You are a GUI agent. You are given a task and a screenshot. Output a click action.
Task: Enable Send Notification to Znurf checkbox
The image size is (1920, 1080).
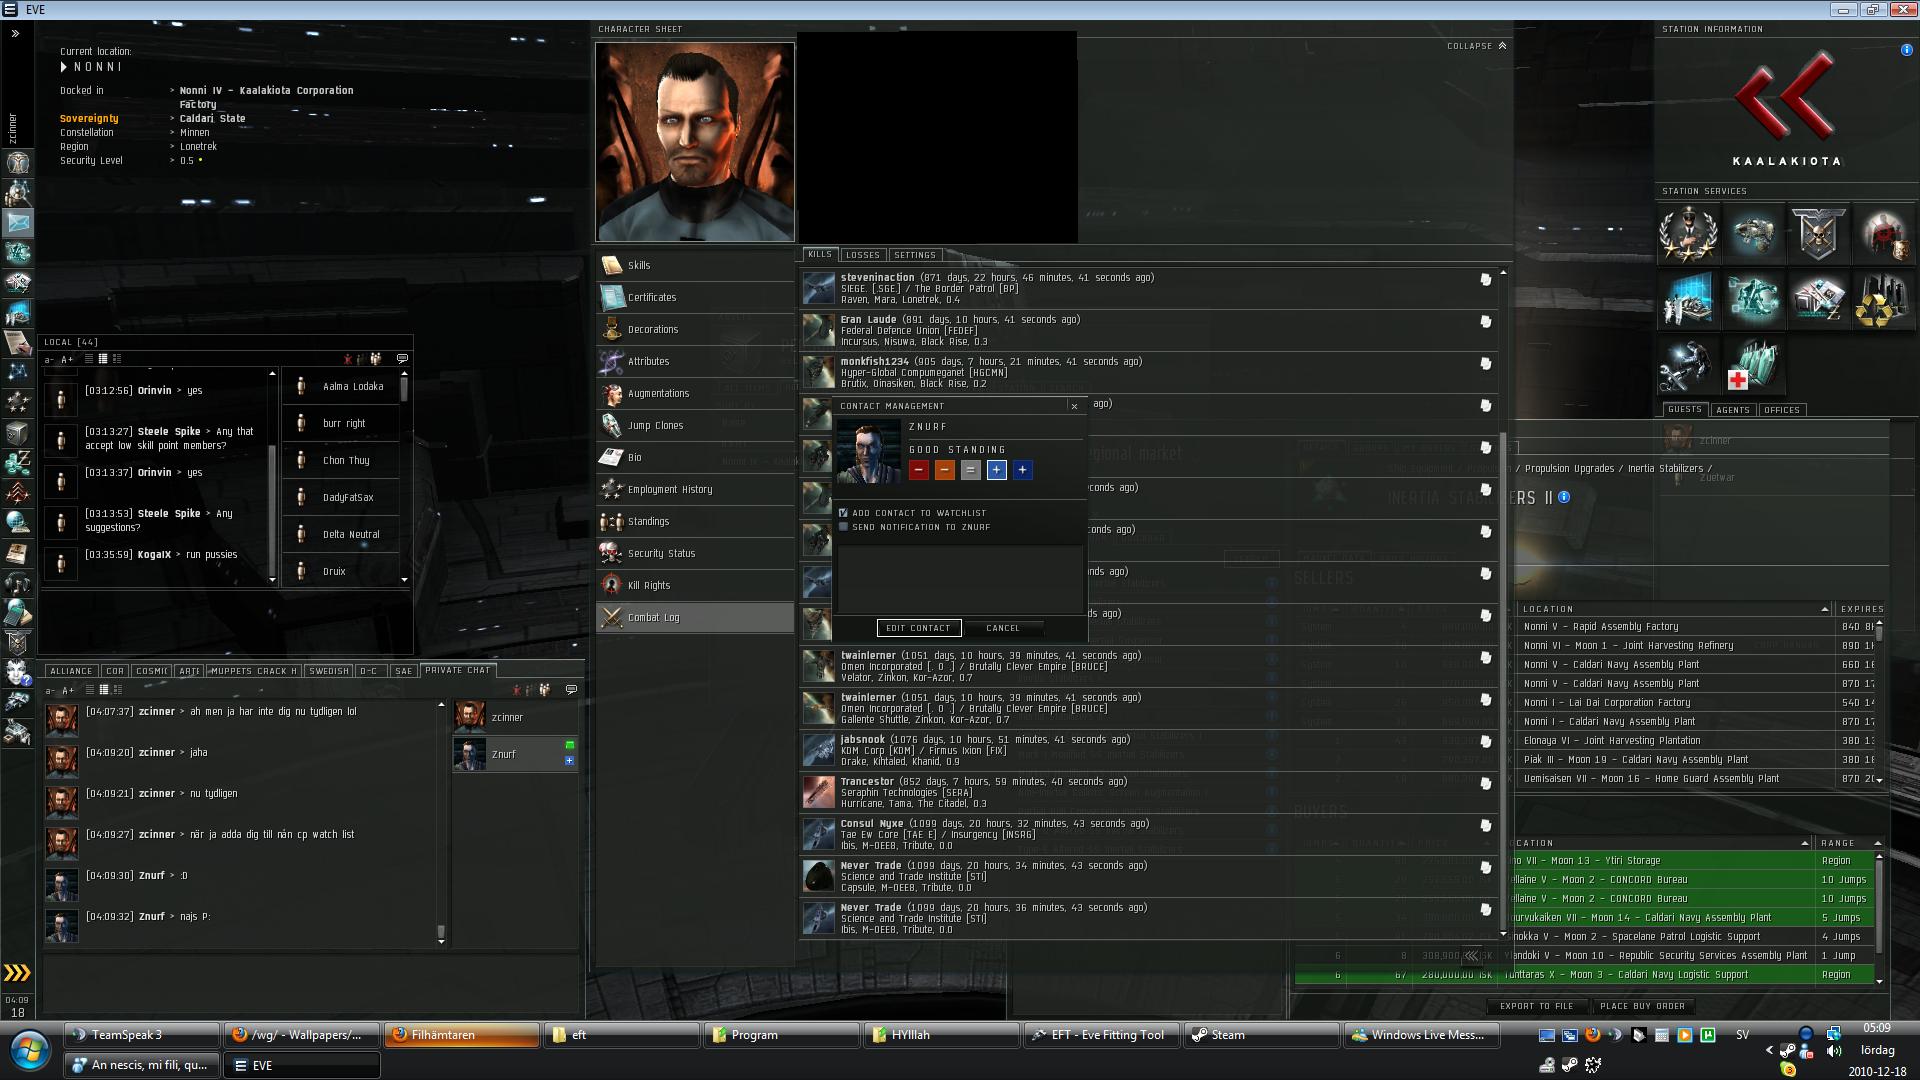pyautogui.click(x=843, y=527)
